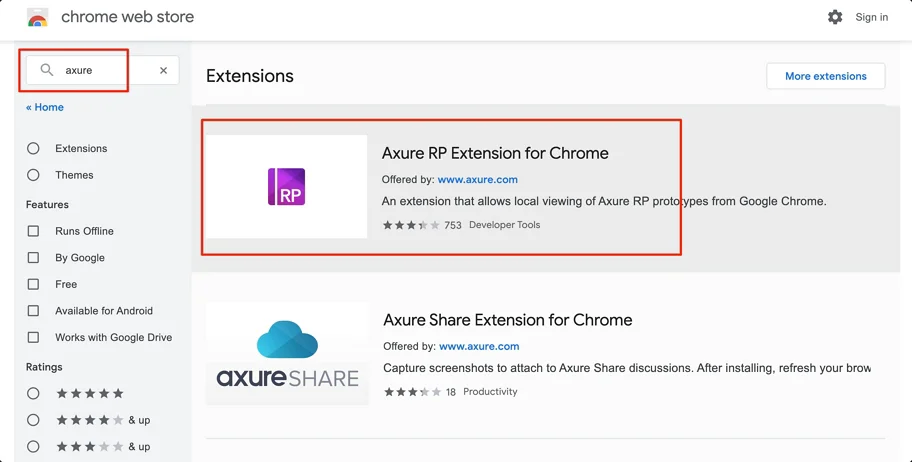912x462 pixels.
Task: Check Available for Android filter
Action: point(33,311)
